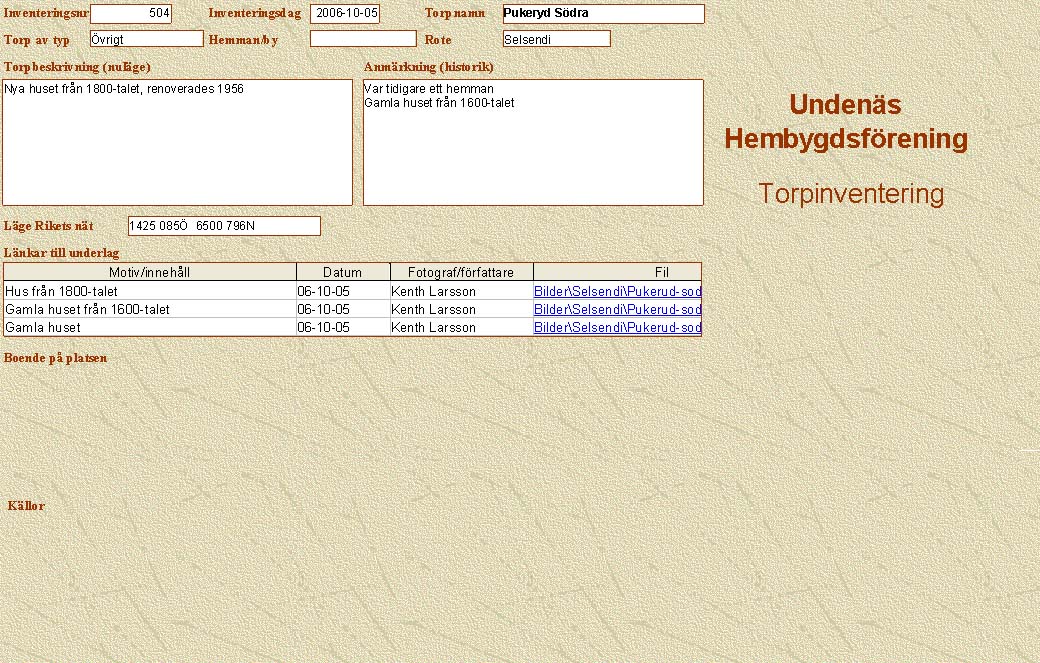Select the Rote field containing Selsendi

pyautogui.click(x=556, y=39)
